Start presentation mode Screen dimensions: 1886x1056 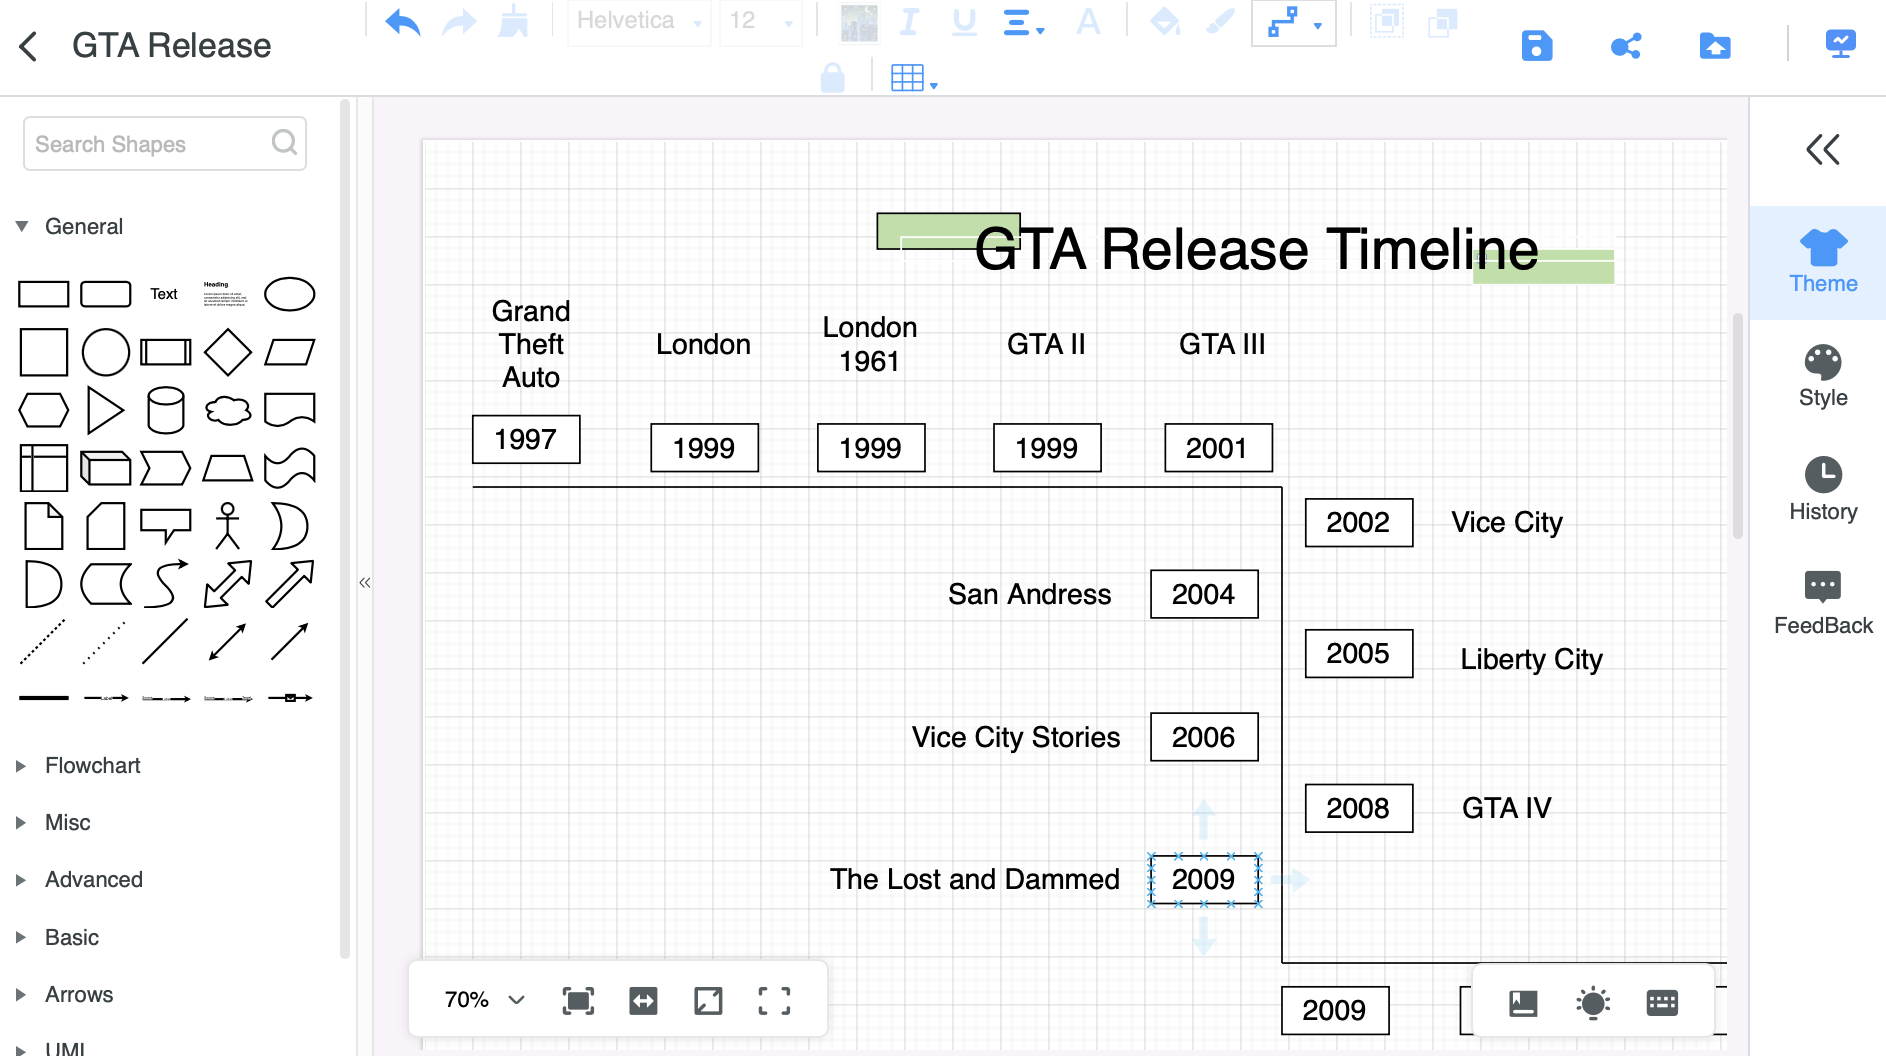[1840, 44]
